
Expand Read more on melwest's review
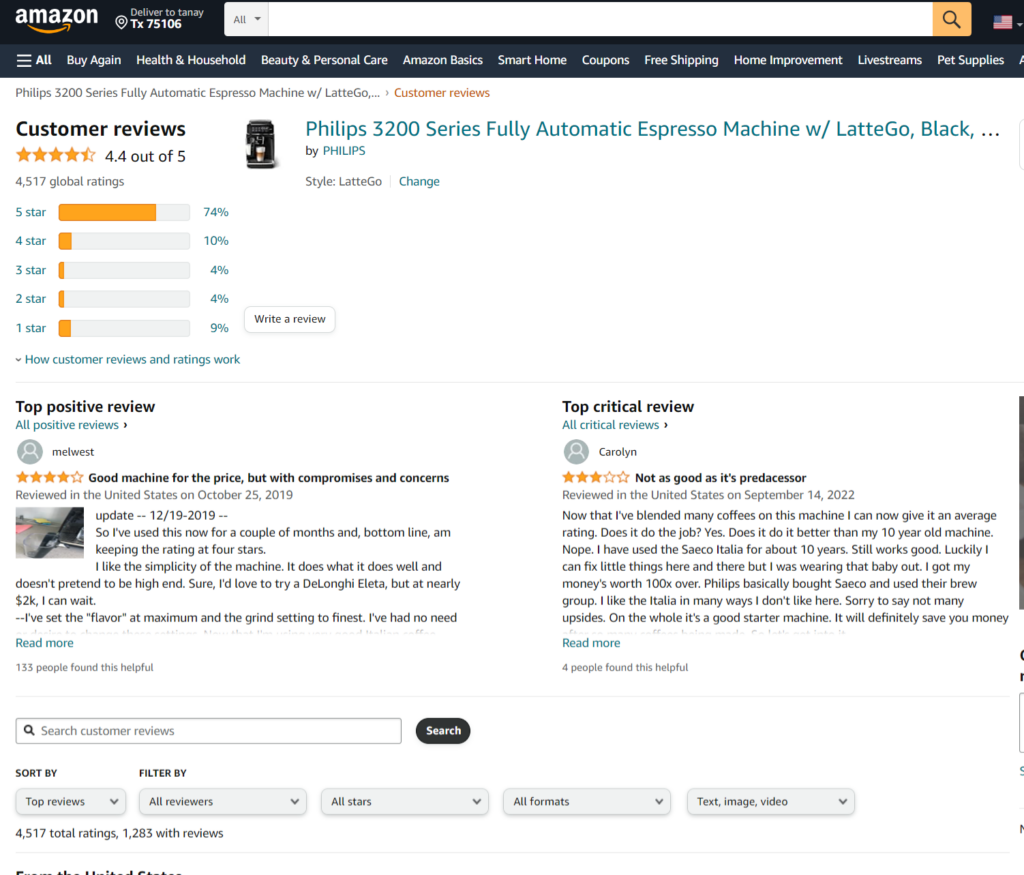coord(44,643)
